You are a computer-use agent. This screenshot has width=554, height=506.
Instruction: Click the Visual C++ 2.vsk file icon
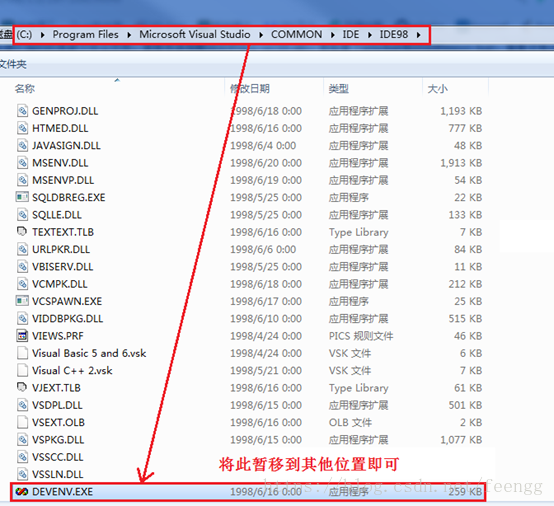(22, 371)
